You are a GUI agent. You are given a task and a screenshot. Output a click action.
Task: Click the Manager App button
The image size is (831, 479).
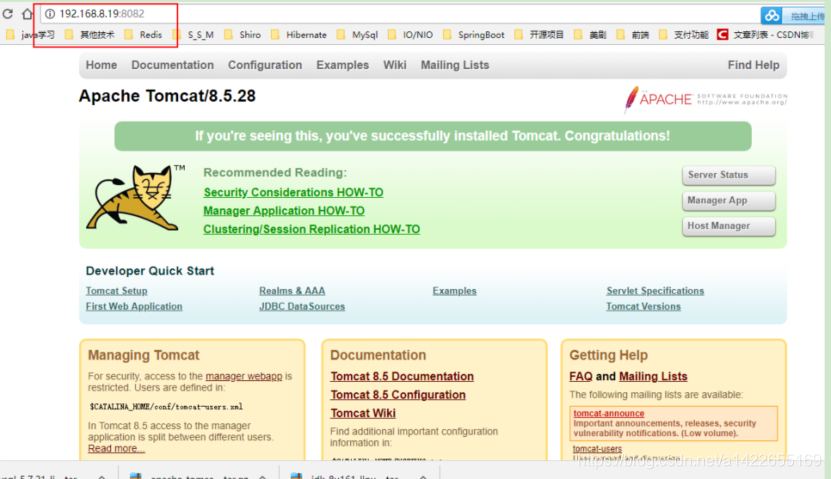coord(729,200)
